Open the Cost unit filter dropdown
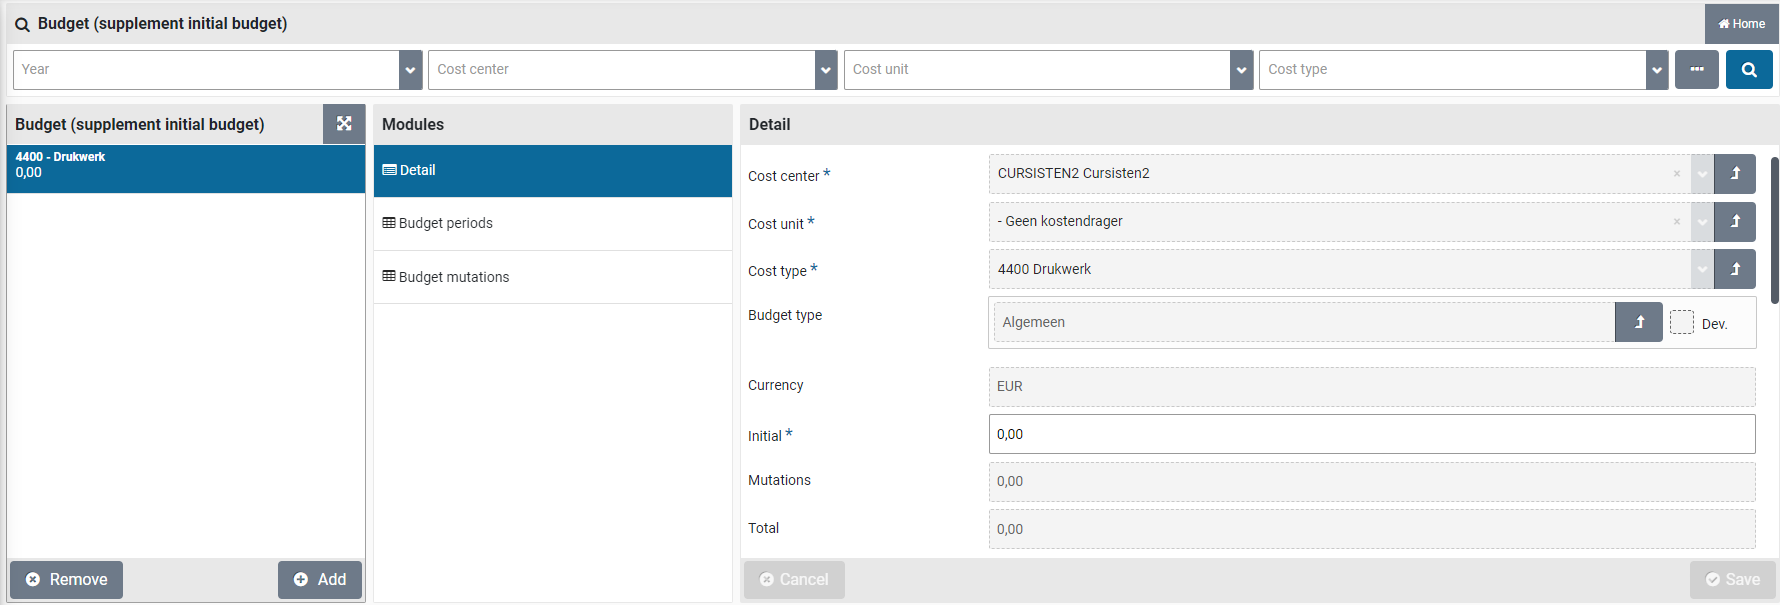Screen dimensions: 1780x605 click(x=1241, y=70)
